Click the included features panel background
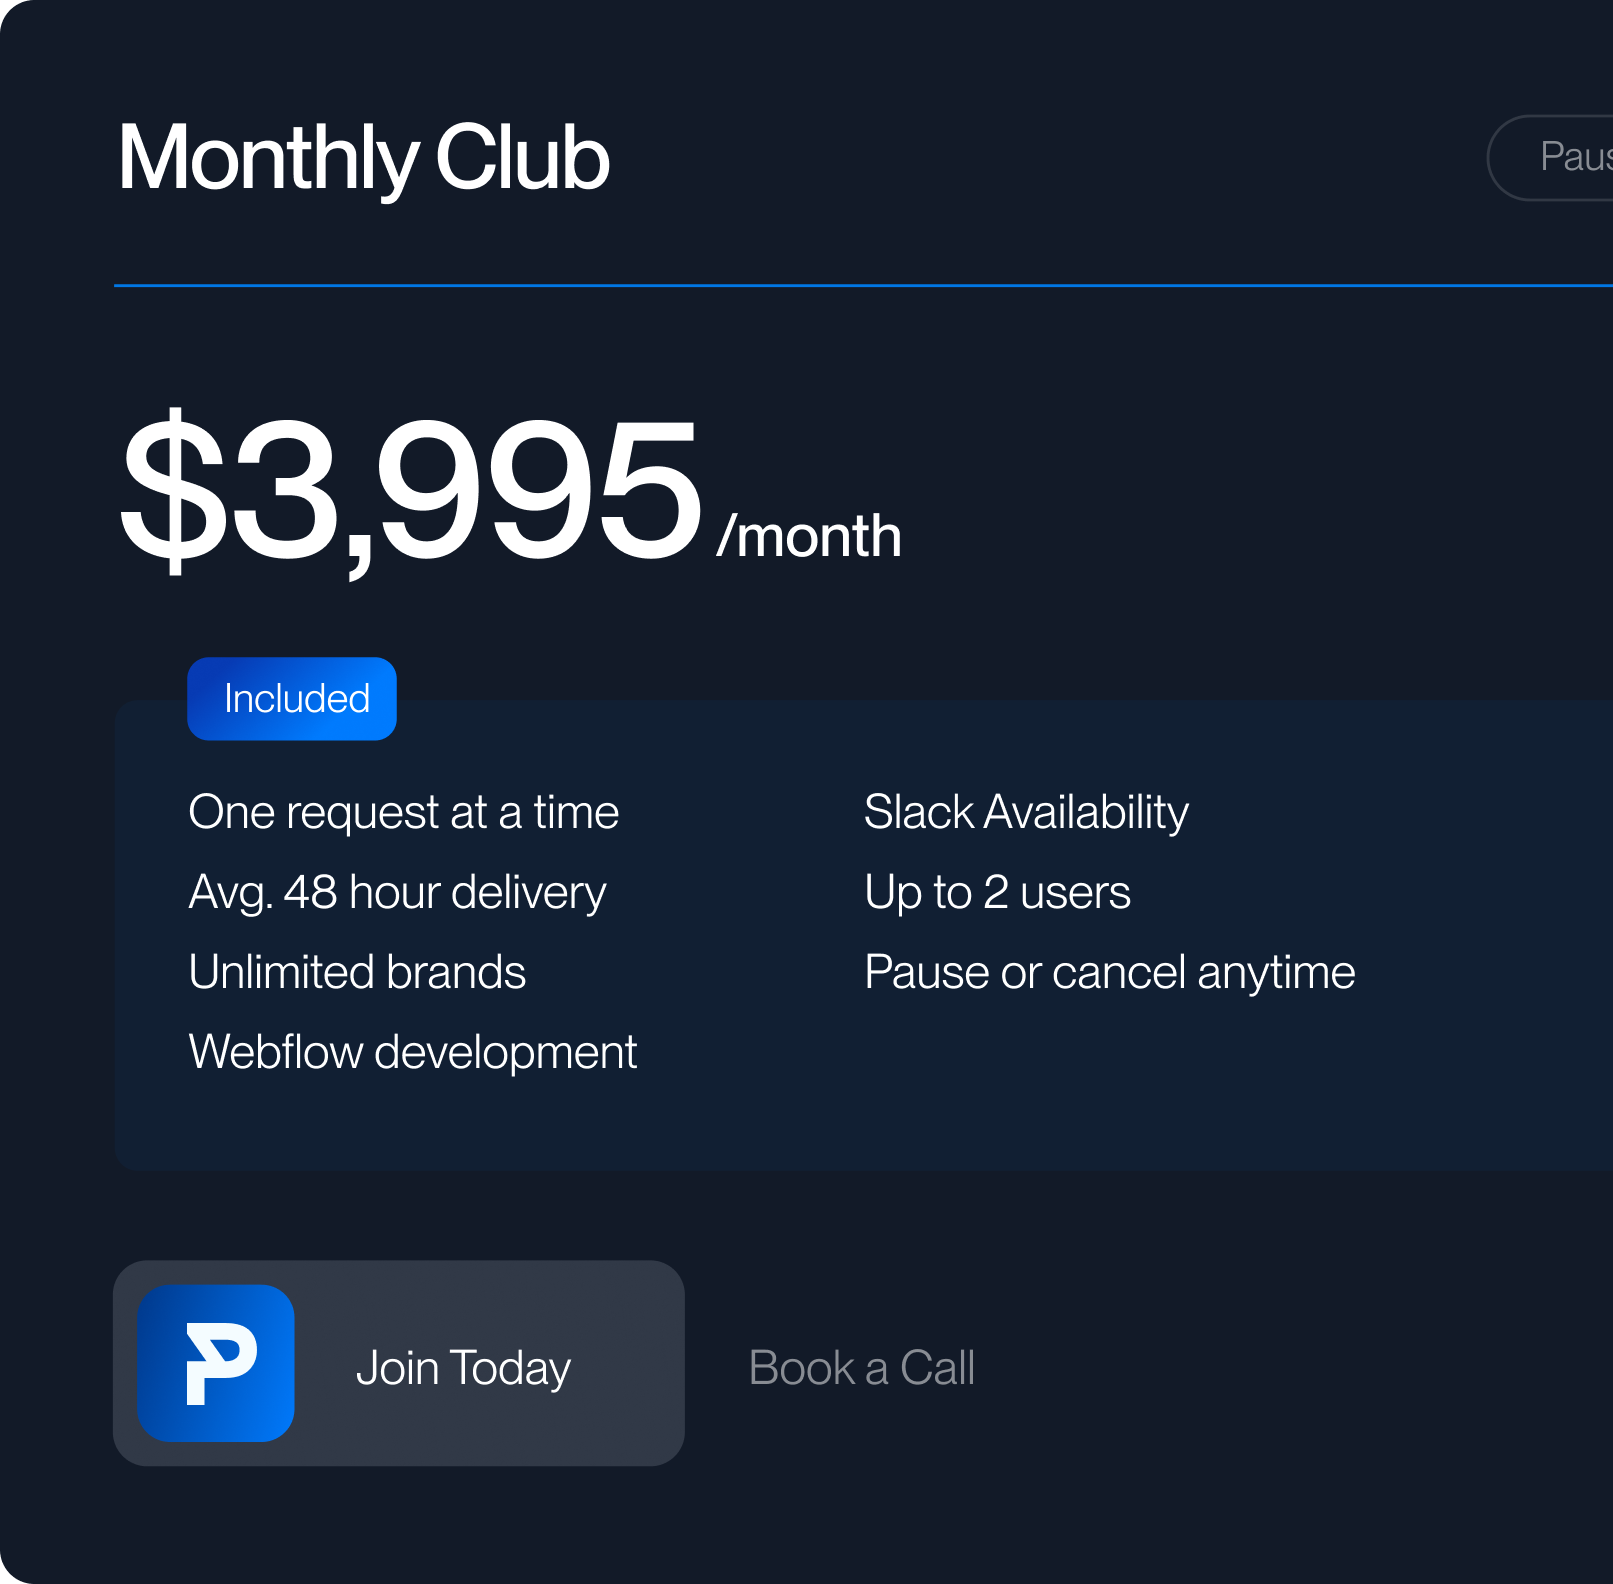Screen dimensions: 1613x1584 point(1300,1120)
